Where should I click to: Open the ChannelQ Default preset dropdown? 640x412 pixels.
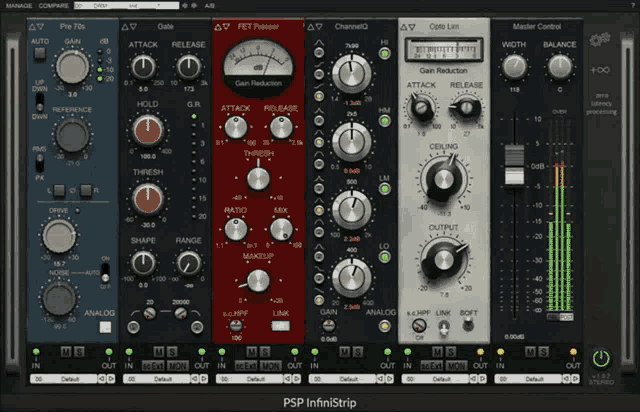(342, 379)
